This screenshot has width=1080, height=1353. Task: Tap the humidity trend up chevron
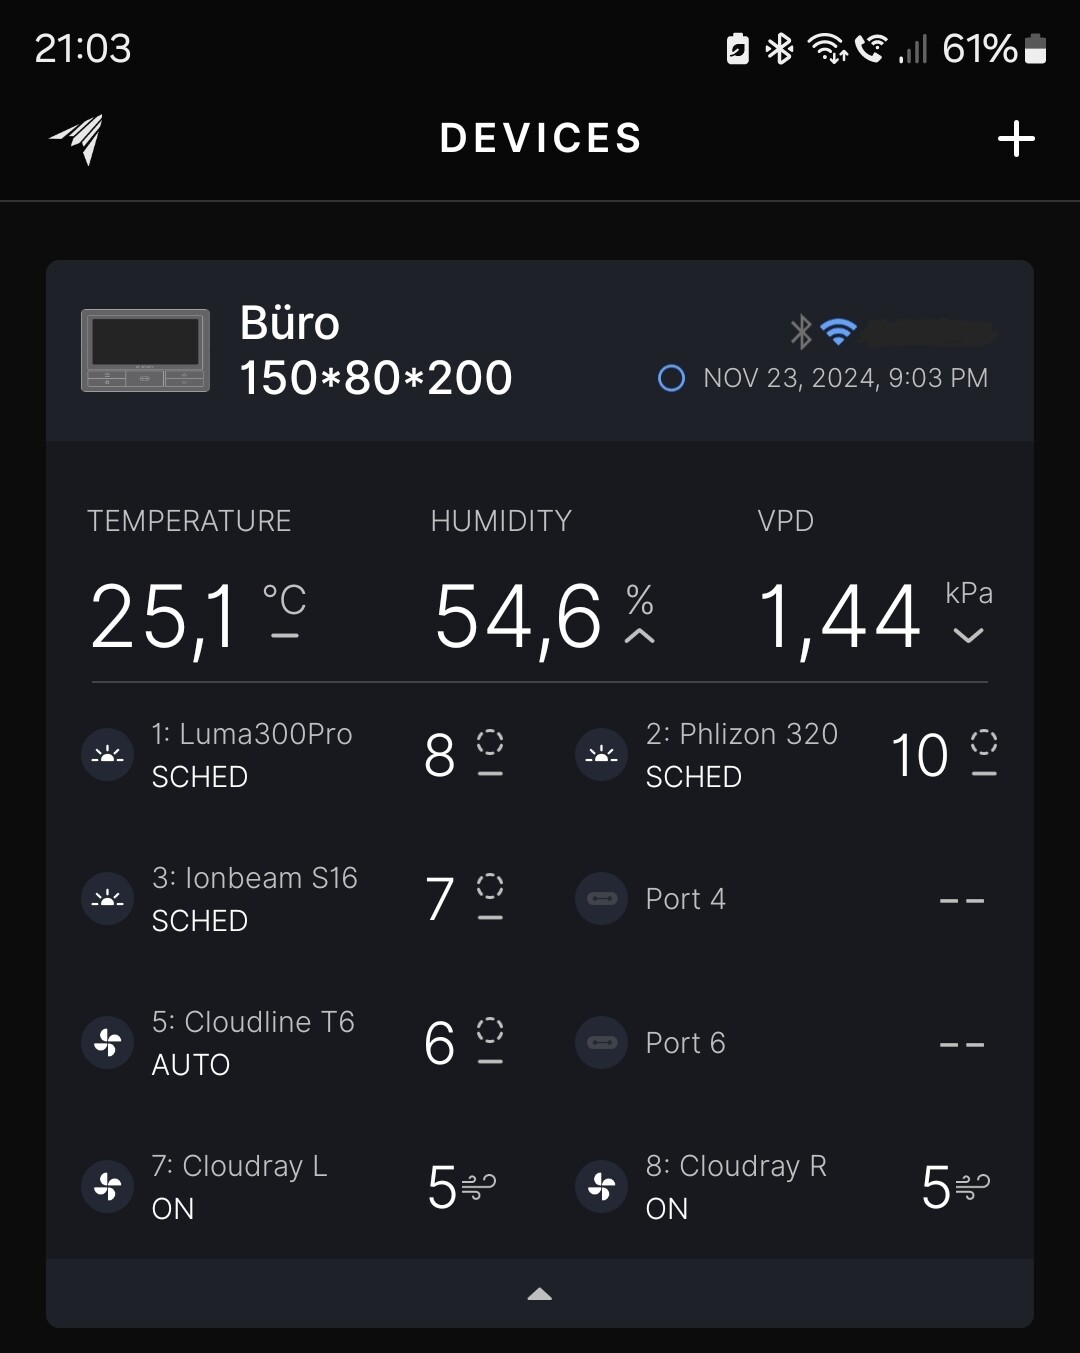(640, 636)
